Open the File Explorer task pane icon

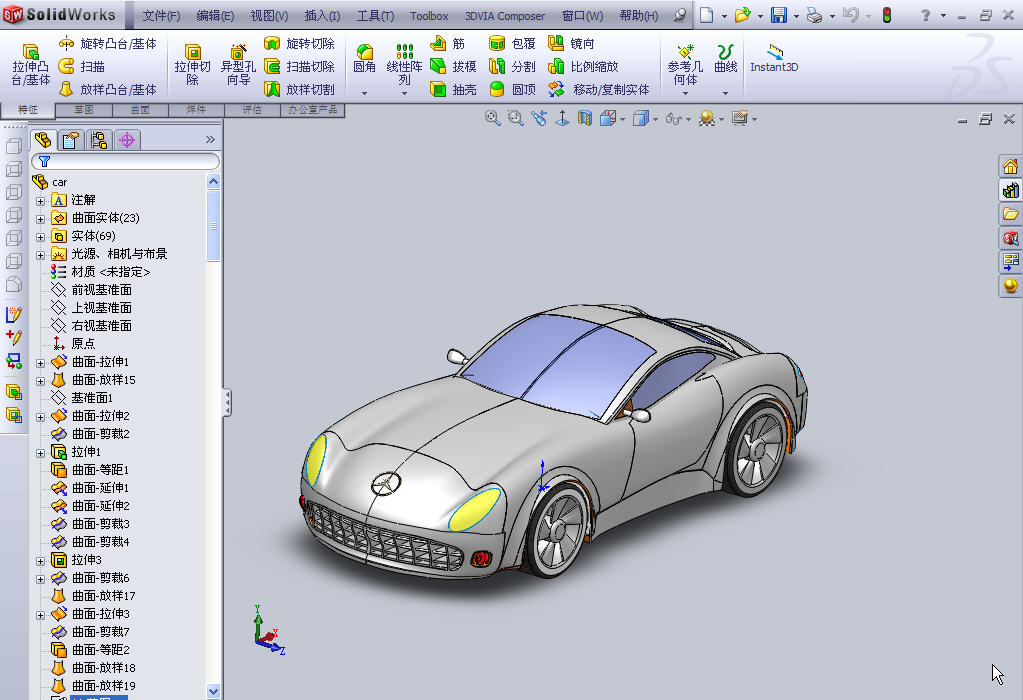point(1011,214)
